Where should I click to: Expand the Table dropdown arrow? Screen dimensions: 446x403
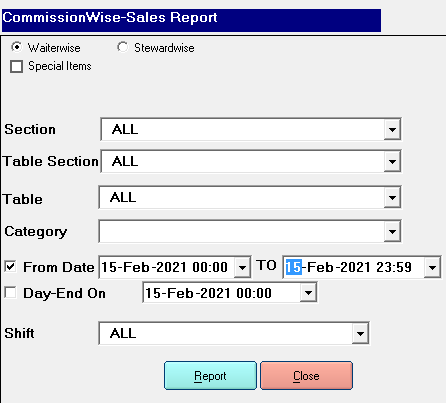click(392, 197)
